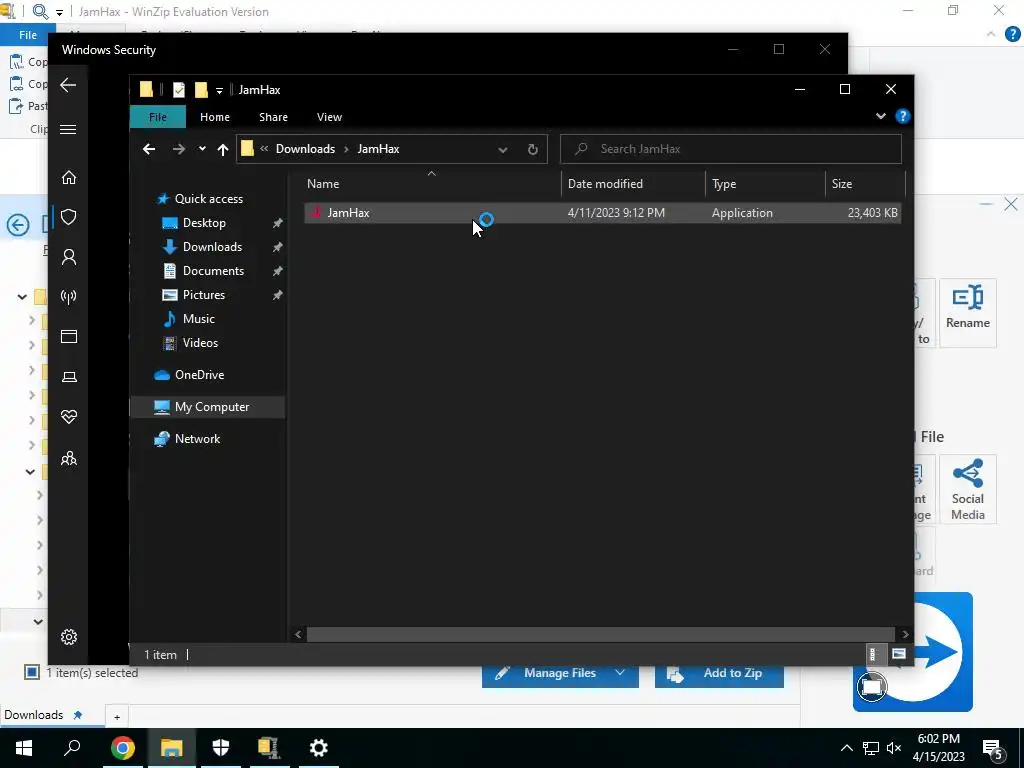Open Virus & threat protection shield icon

(x=69, y=217)
